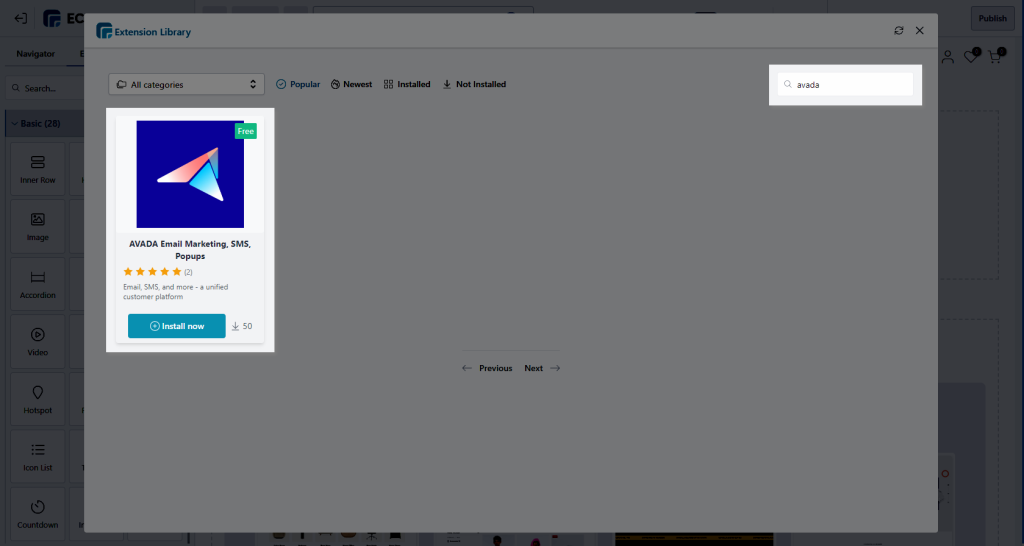Viewport: 1024px width, 546px height.
Task: Click the AVADA Email Marketing, SMS, Popups title
Action: (x=190, y=250)
